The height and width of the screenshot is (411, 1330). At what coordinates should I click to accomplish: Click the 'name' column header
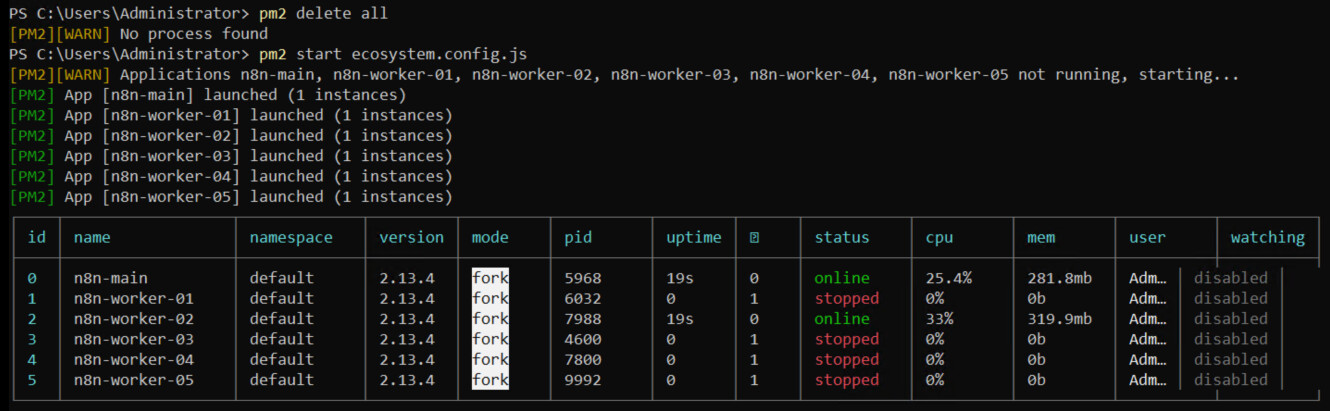(92, 238)
